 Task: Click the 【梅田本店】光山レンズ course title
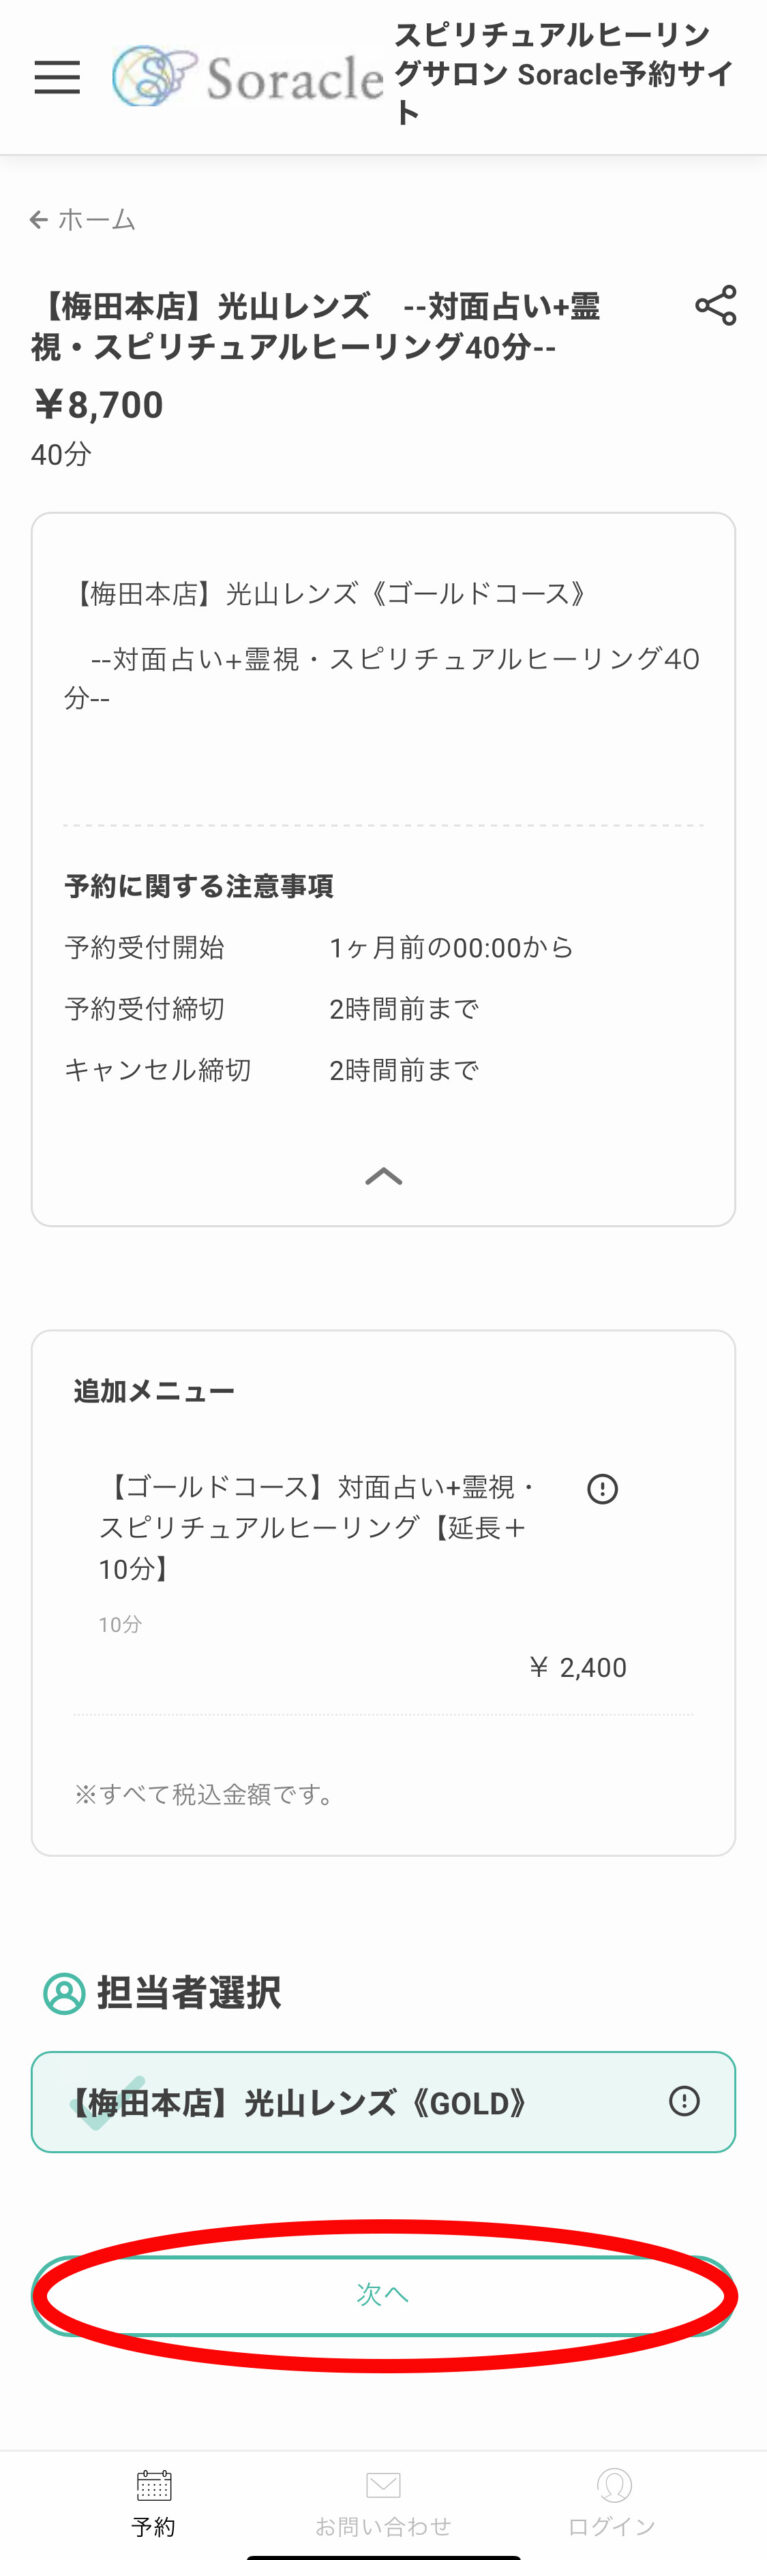(316, 326)
